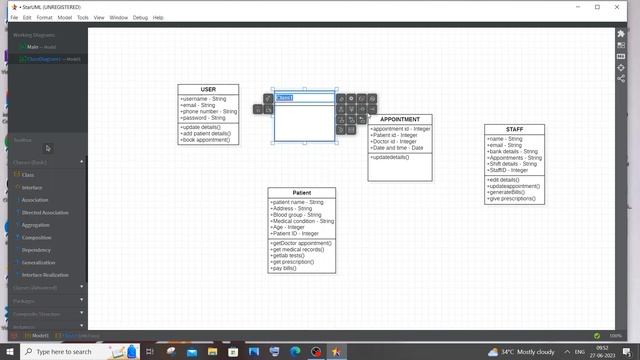Viewport: 640px width, 360px height.
Task: Click the taskbar search box
Action: point(80,351)
